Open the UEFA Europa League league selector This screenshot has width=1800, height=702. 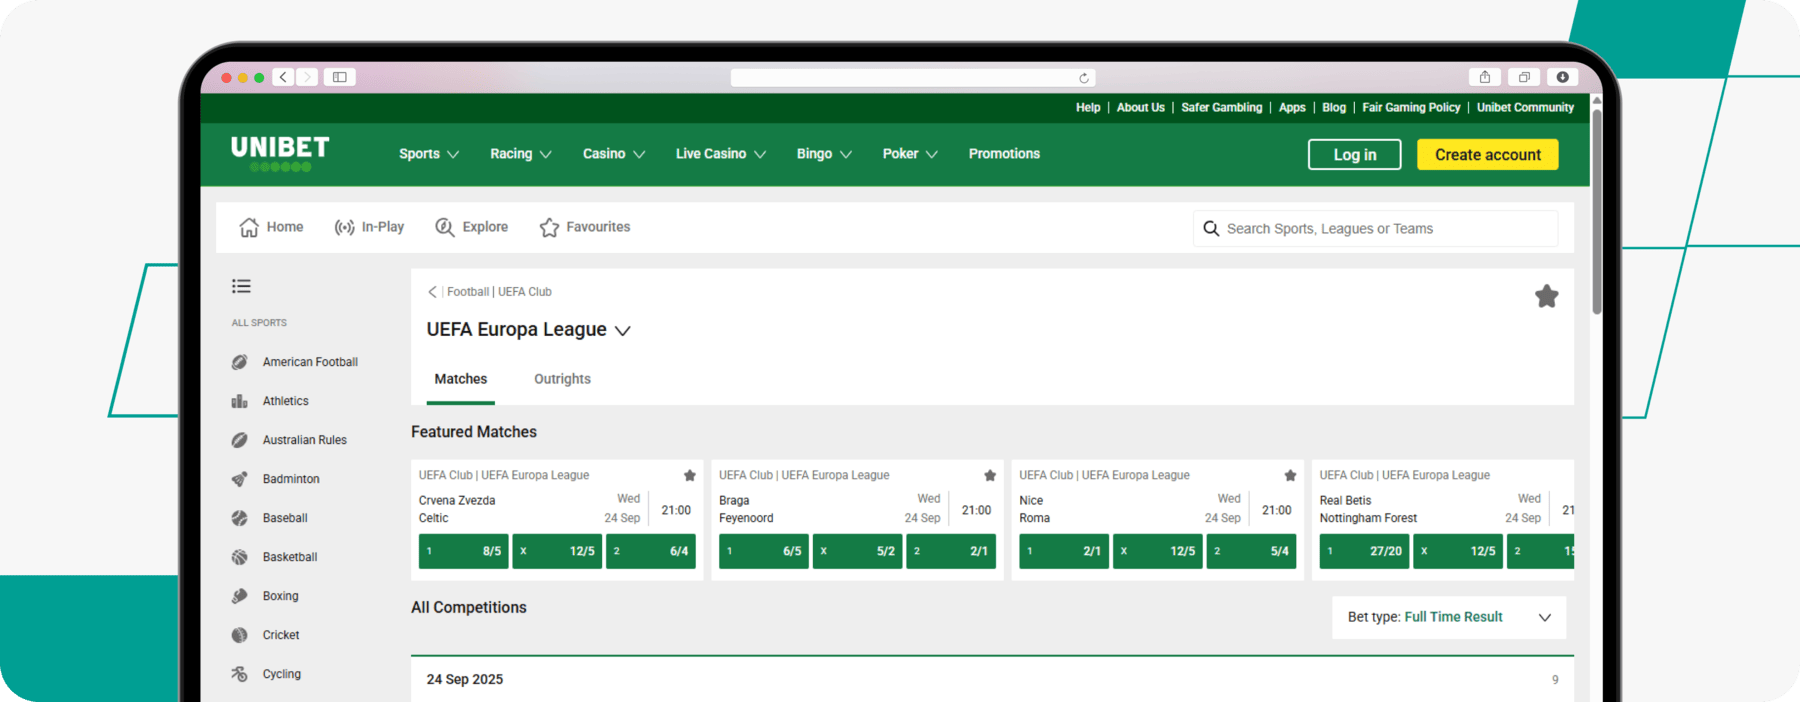[x=528, y=330]
